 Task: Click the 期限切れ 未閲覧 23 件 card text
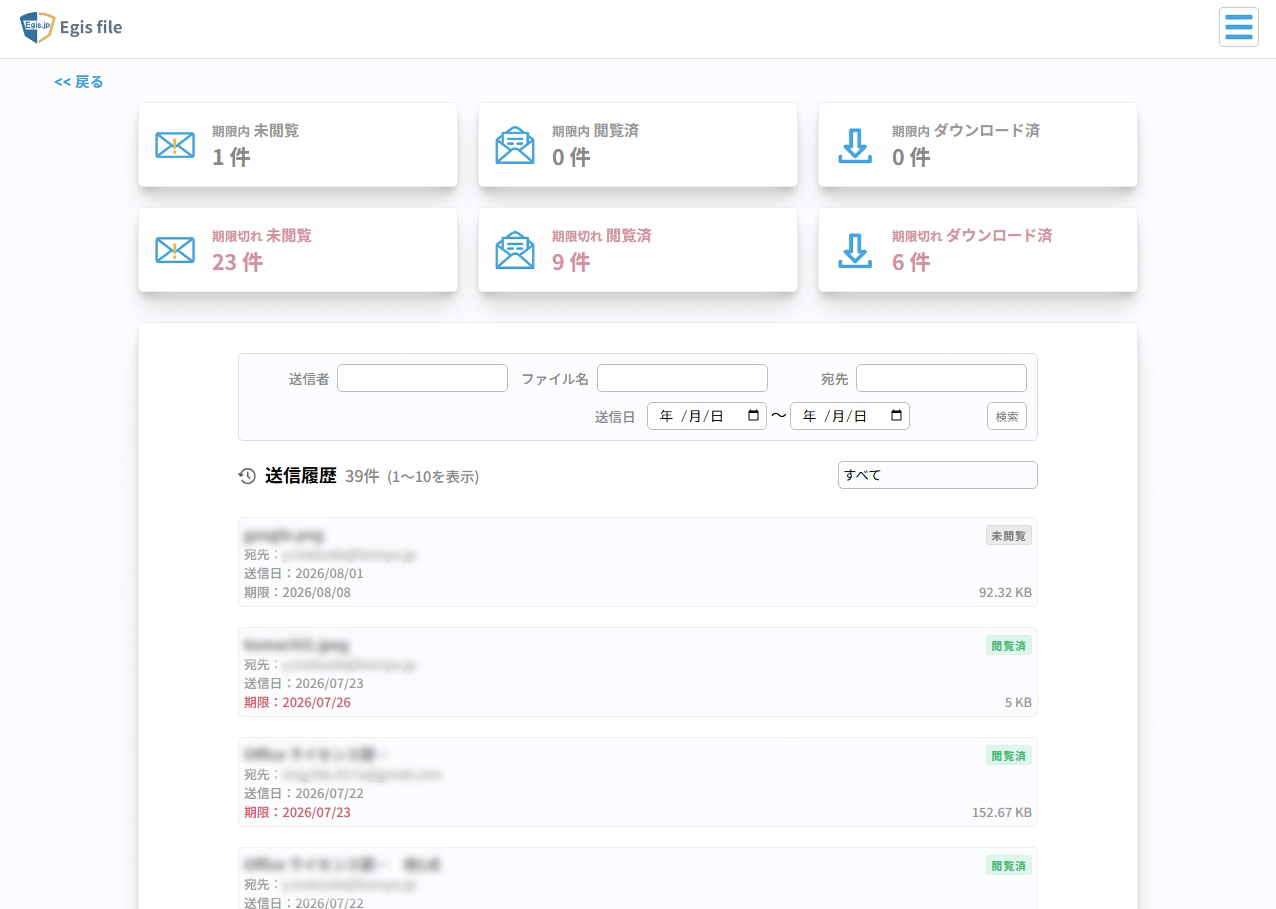261,250
